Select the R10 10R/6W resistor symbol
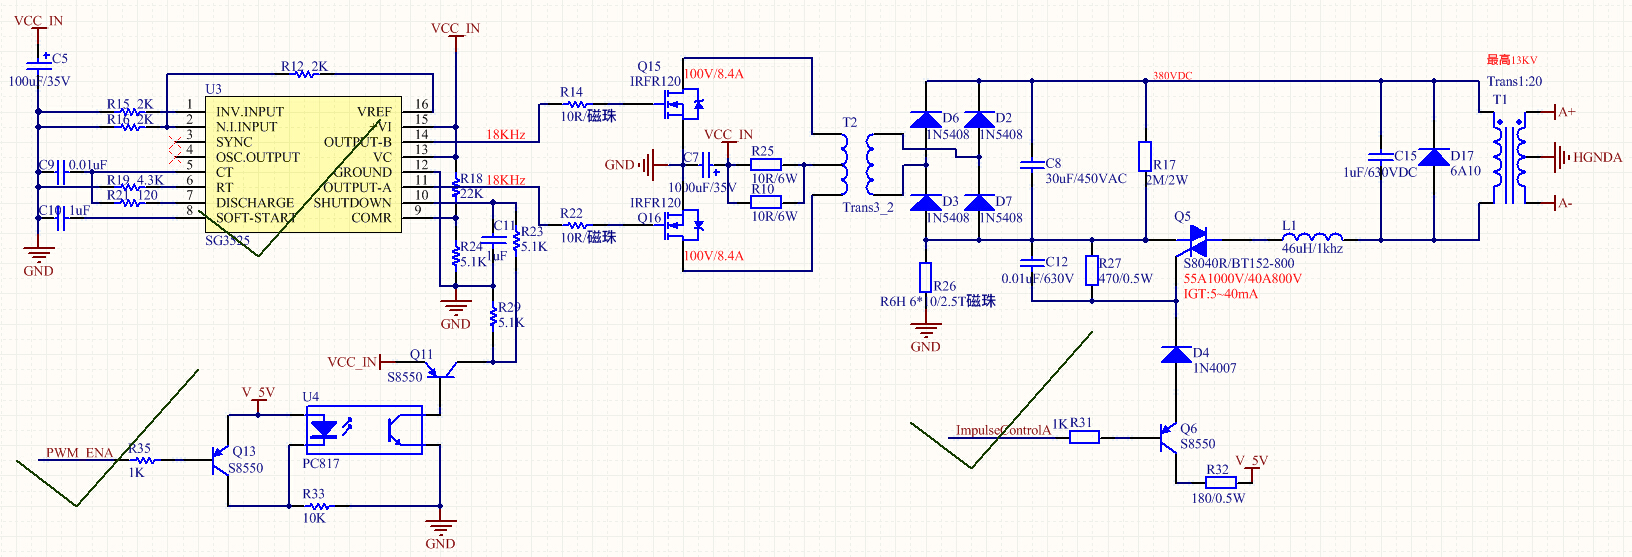The image size is (1632, 557). click(x=766, y=202)
